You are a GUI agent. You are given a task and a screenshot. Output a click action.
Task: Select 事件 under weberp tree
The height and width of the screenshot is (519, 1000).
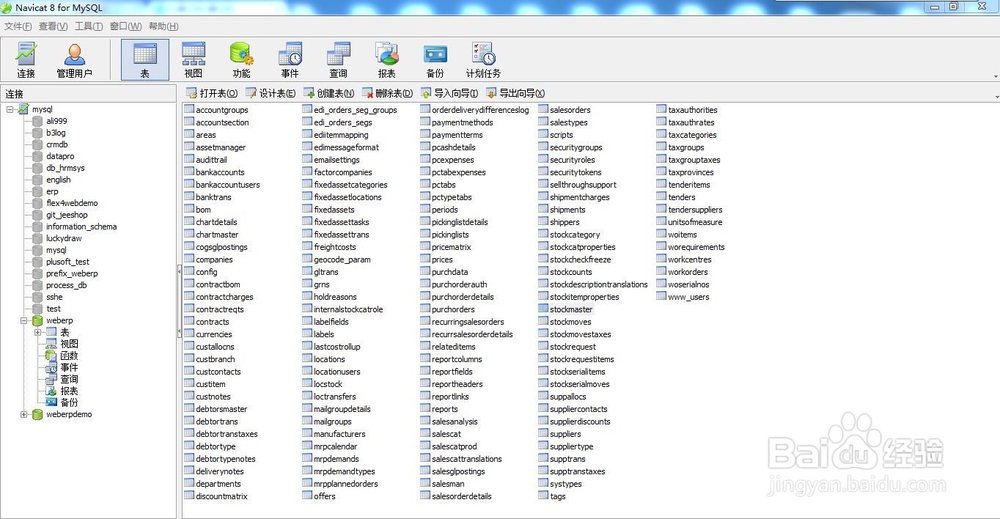tap(69, 368)
